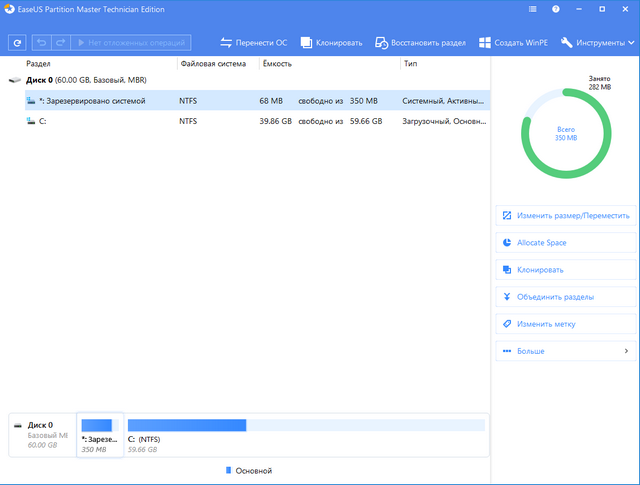640x485 pixels.
Task: Click Изменить размер/Переместить button
Action: [x=566, y=215]
